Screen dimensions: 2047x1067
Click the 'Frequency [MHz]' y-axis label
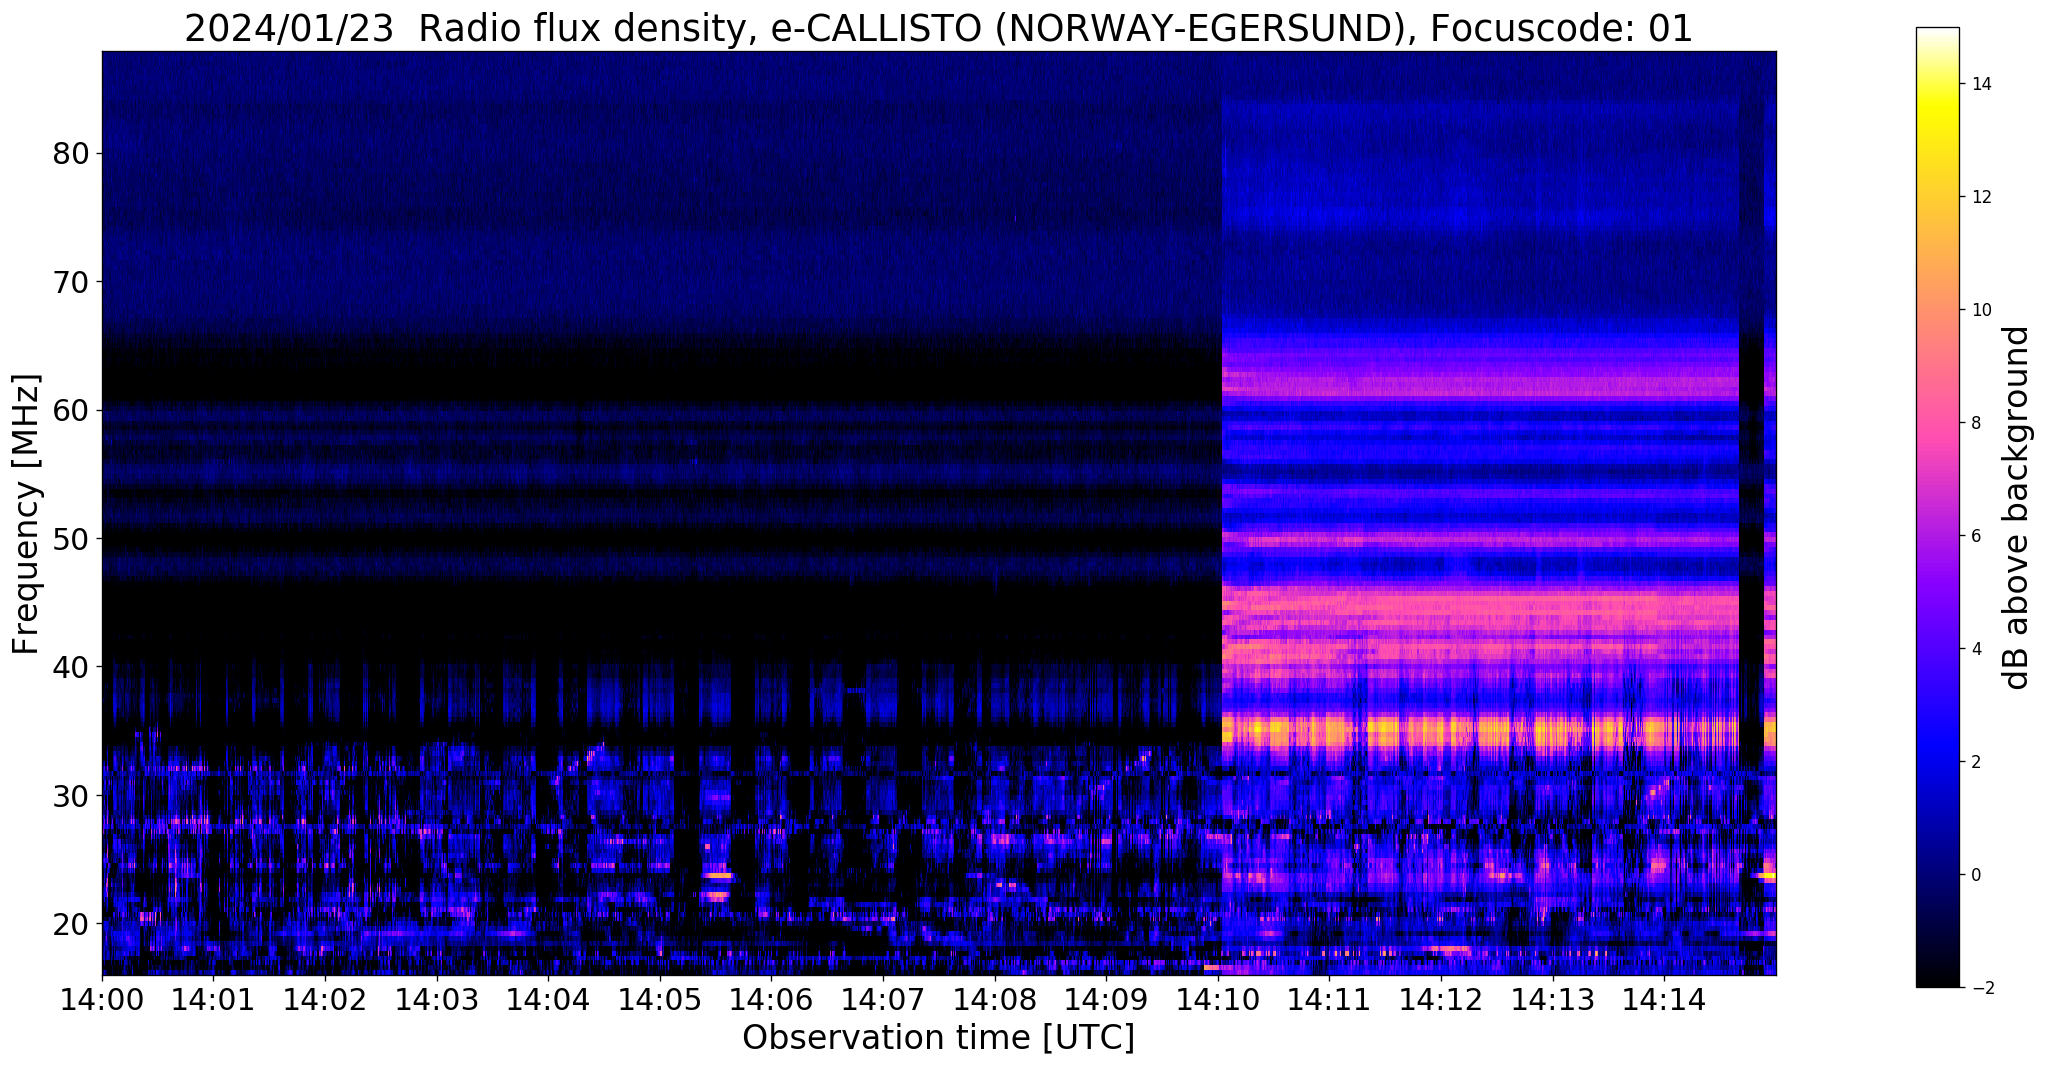pyautogui.click(x=26, y=514)
